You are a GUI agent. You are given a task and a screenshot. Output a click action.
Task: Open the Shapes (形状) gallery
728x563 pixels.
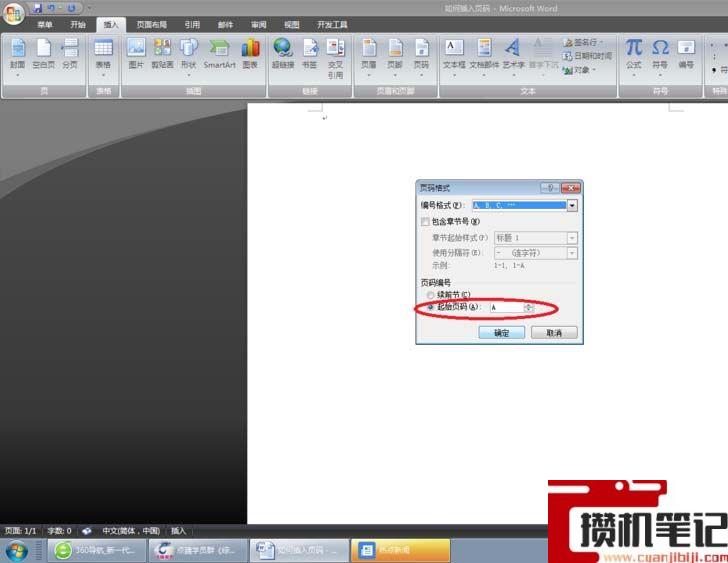[188, 57]
